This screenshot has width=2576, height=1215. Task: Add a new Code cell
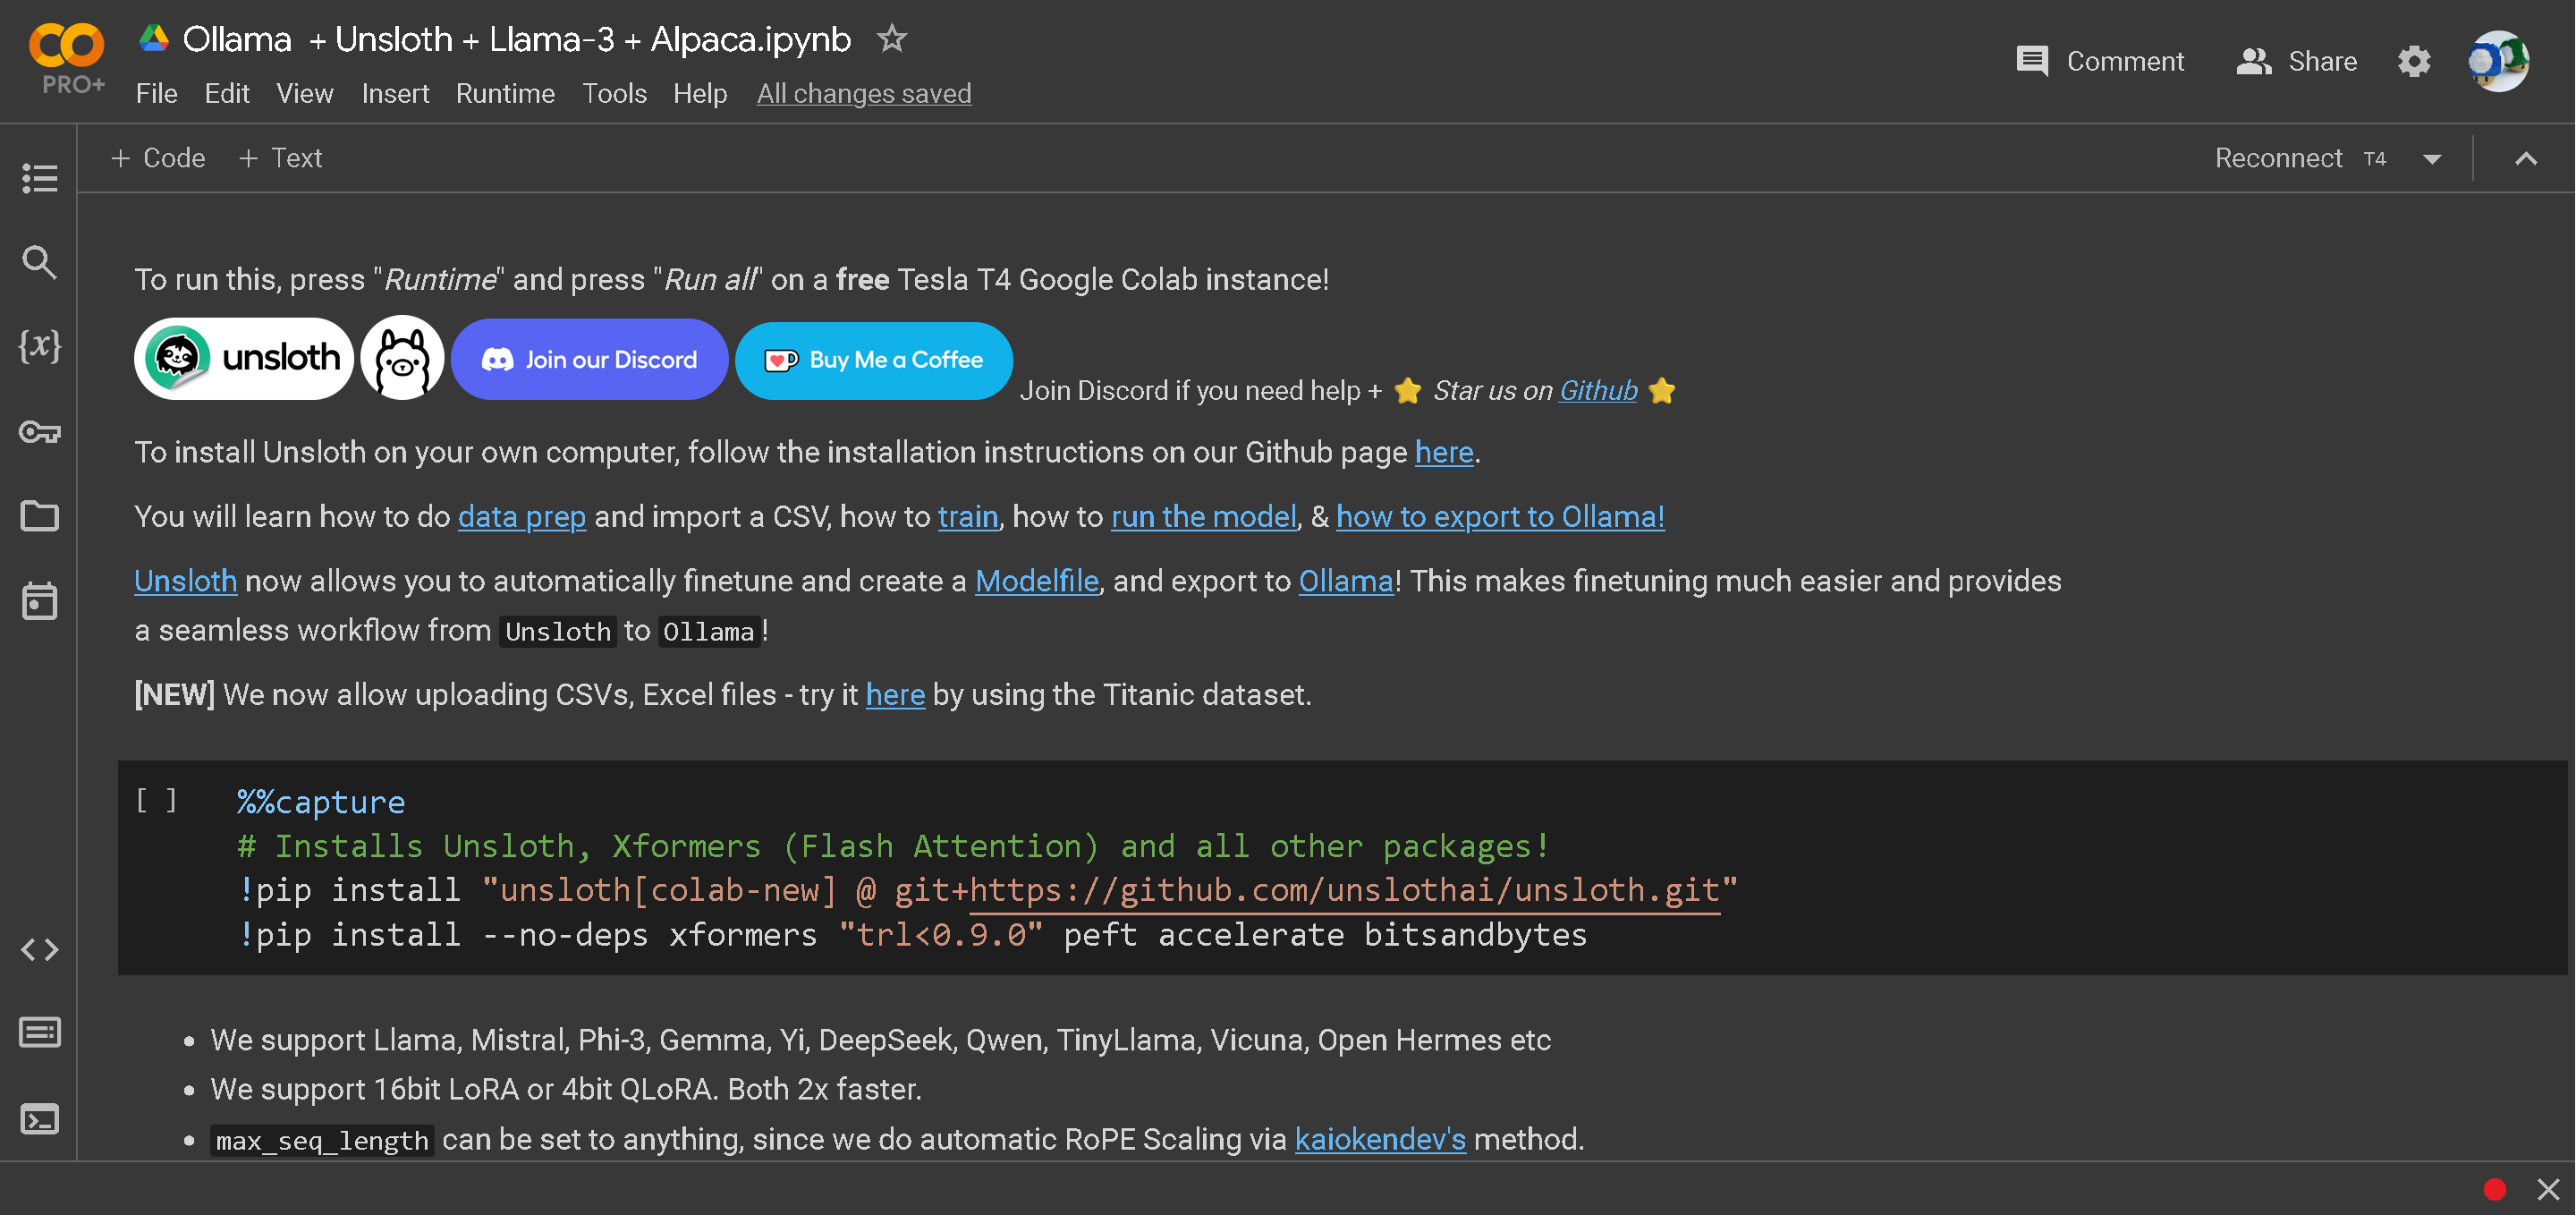coord(158,158)
